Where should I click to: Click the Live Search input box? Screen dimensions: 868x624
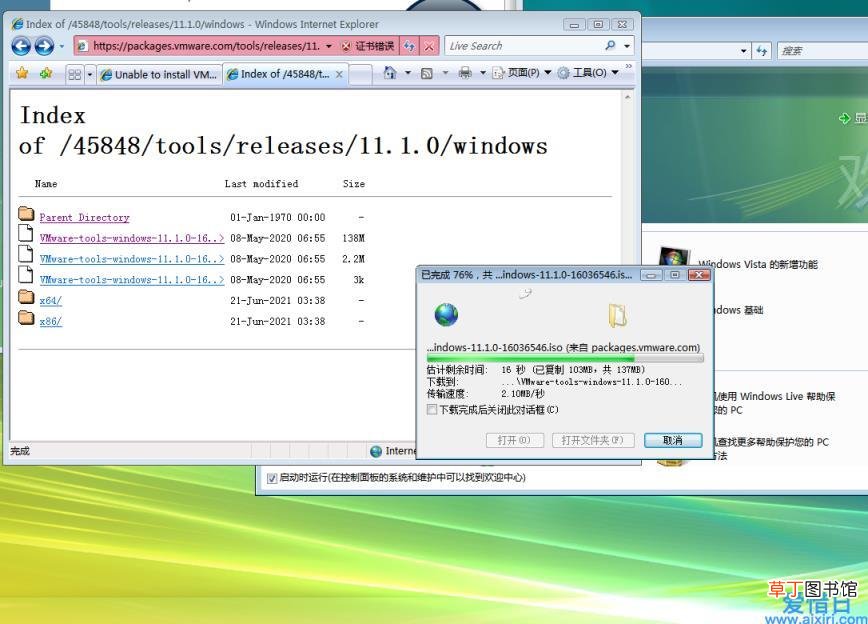click(523, 46)
